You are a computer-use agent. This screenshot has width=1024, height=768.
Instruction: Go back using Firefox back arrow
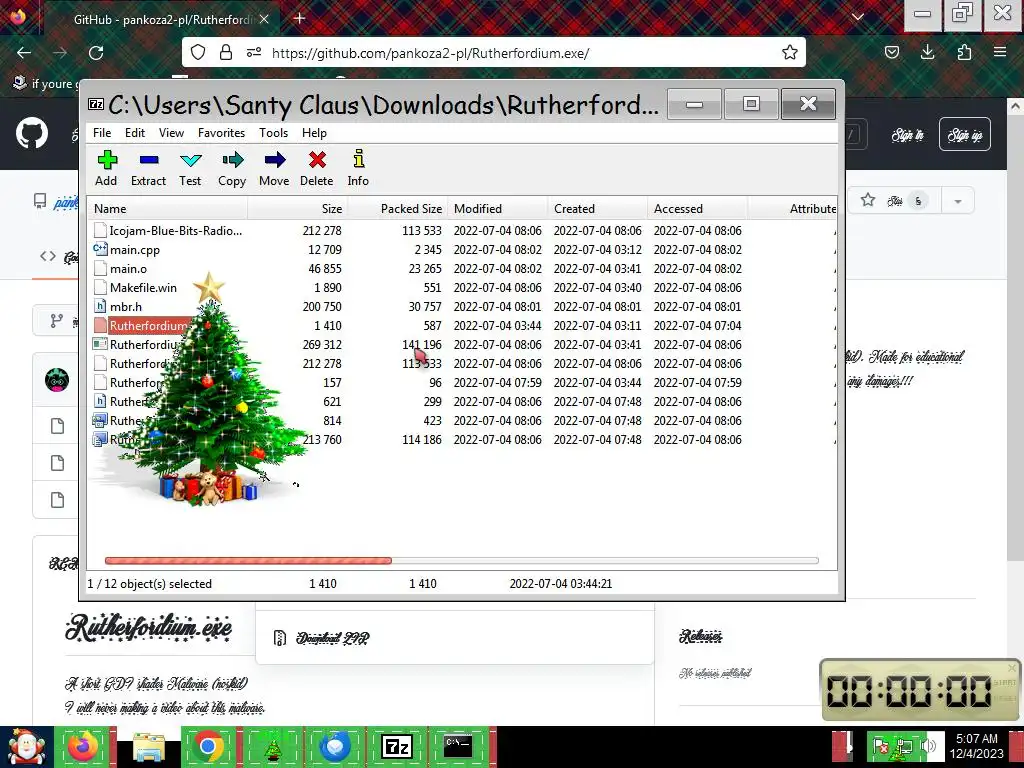coord(24,53)
